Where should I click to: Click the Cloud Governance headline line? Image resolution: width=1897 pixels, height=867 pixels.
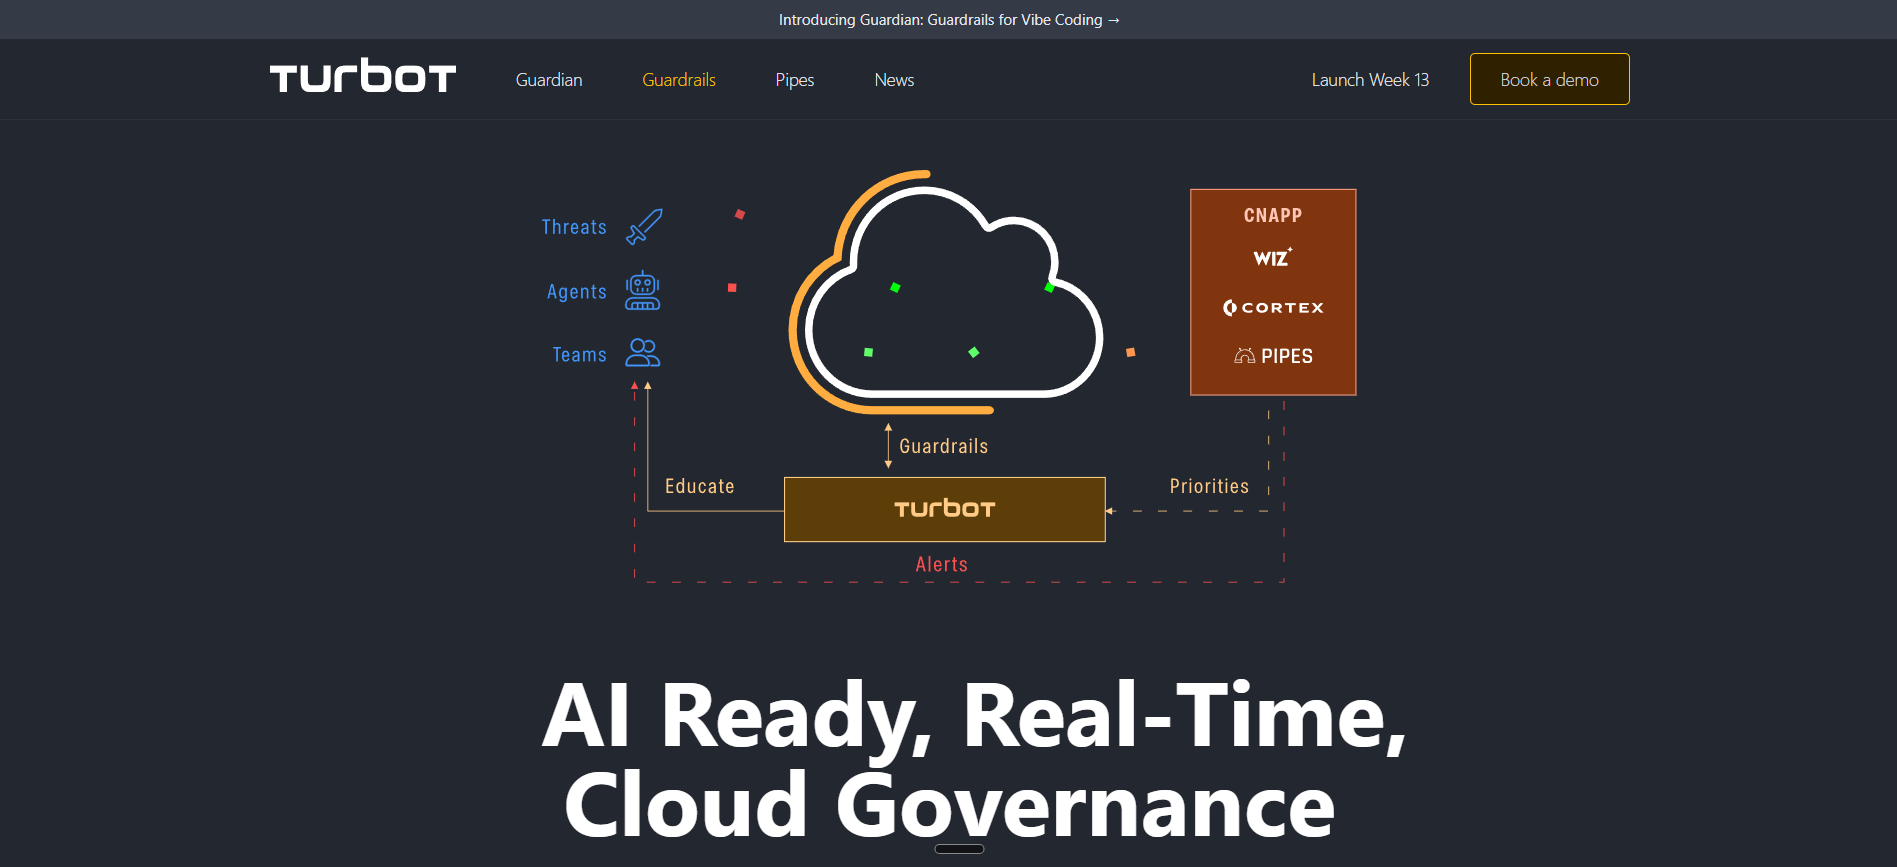tap(949, 805)
